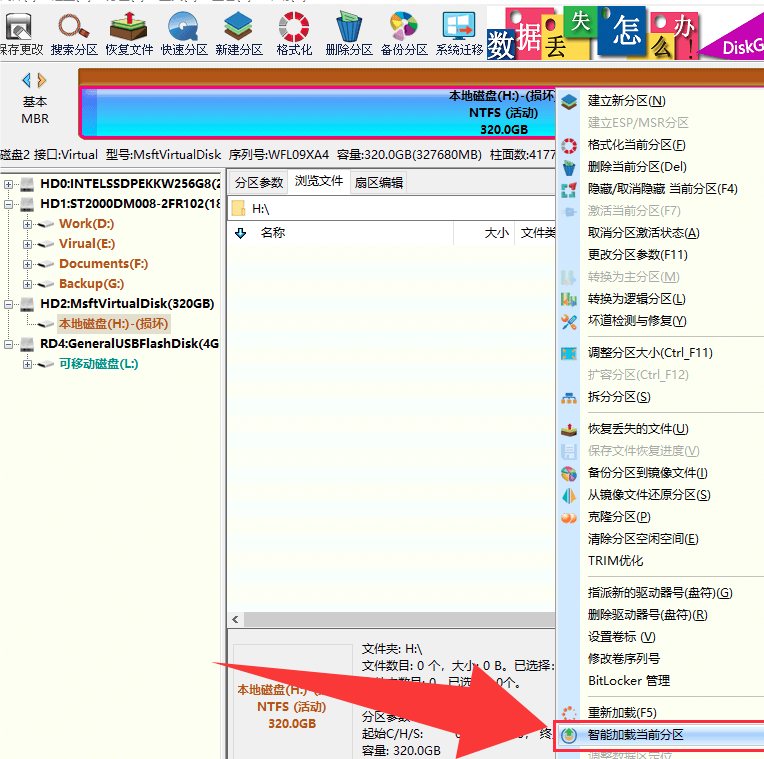Open the 快速分区 quick partition tool
The image size is (764, 759).
183,27
